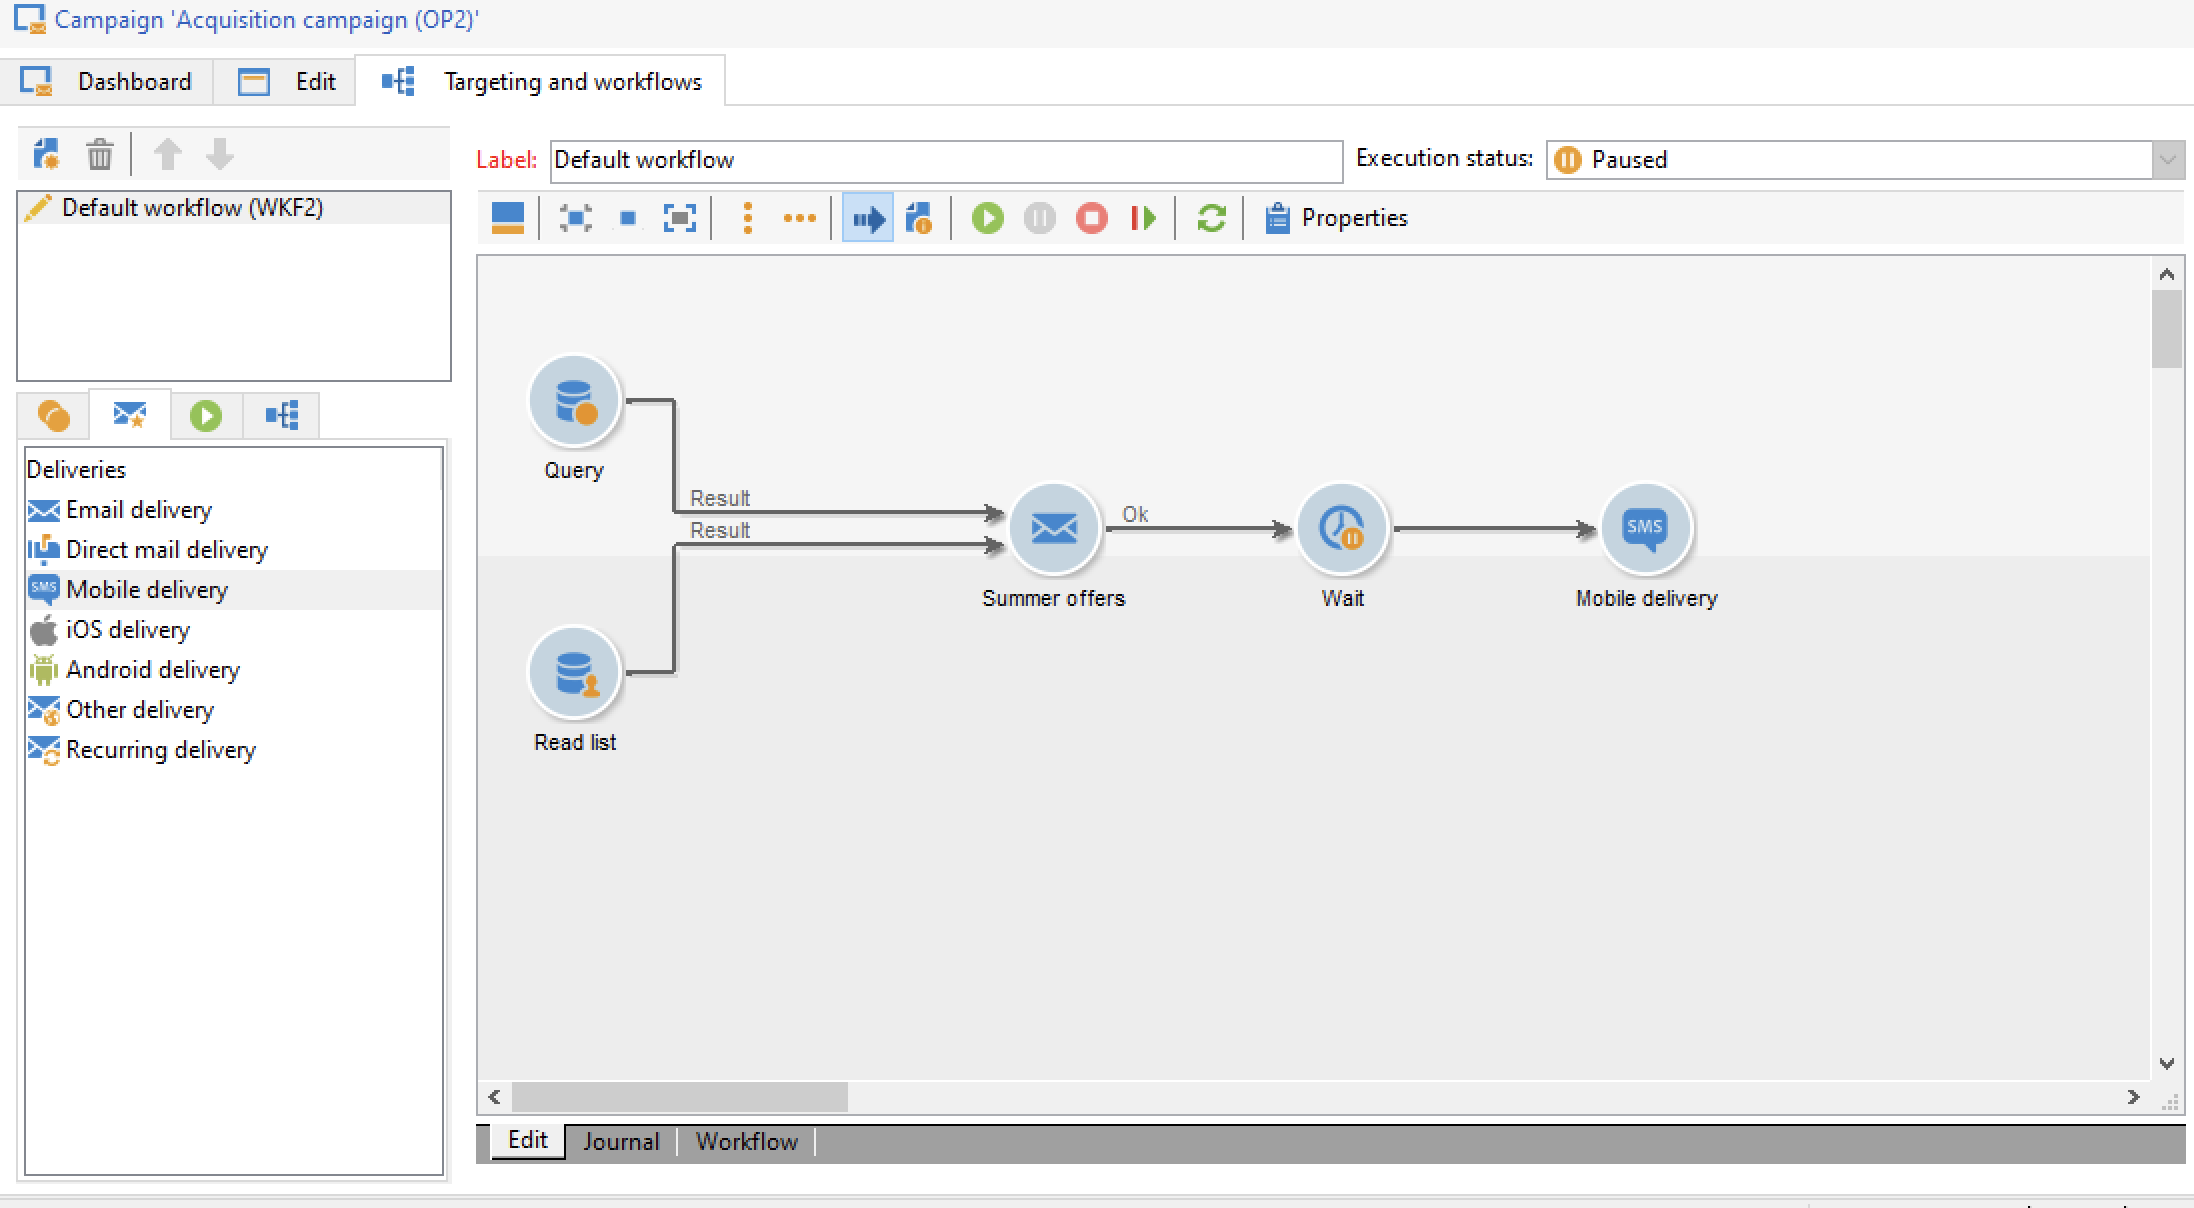Expand the Execution status dropdown

[x=2167, y=160]
